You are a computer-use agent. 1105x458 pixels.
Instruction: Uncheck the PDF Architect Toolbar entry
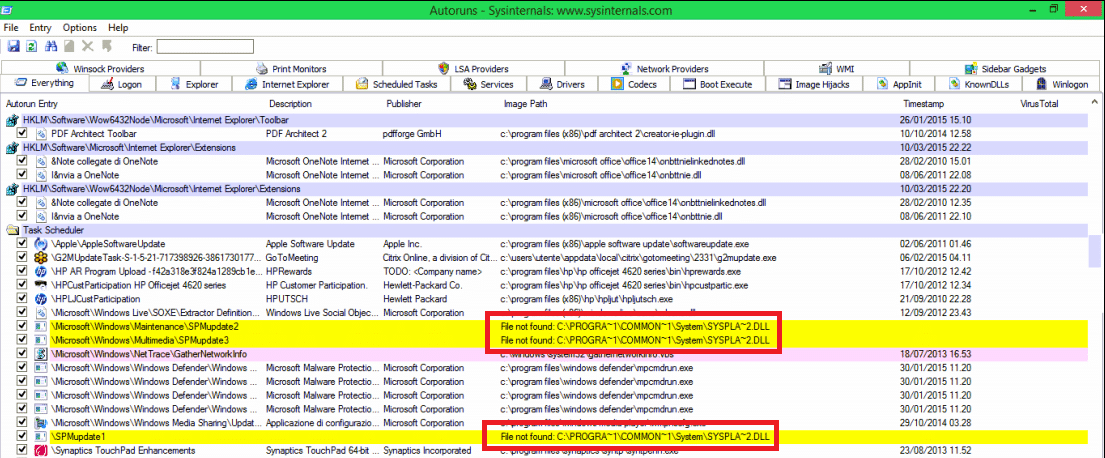click(x=22, y=134)
